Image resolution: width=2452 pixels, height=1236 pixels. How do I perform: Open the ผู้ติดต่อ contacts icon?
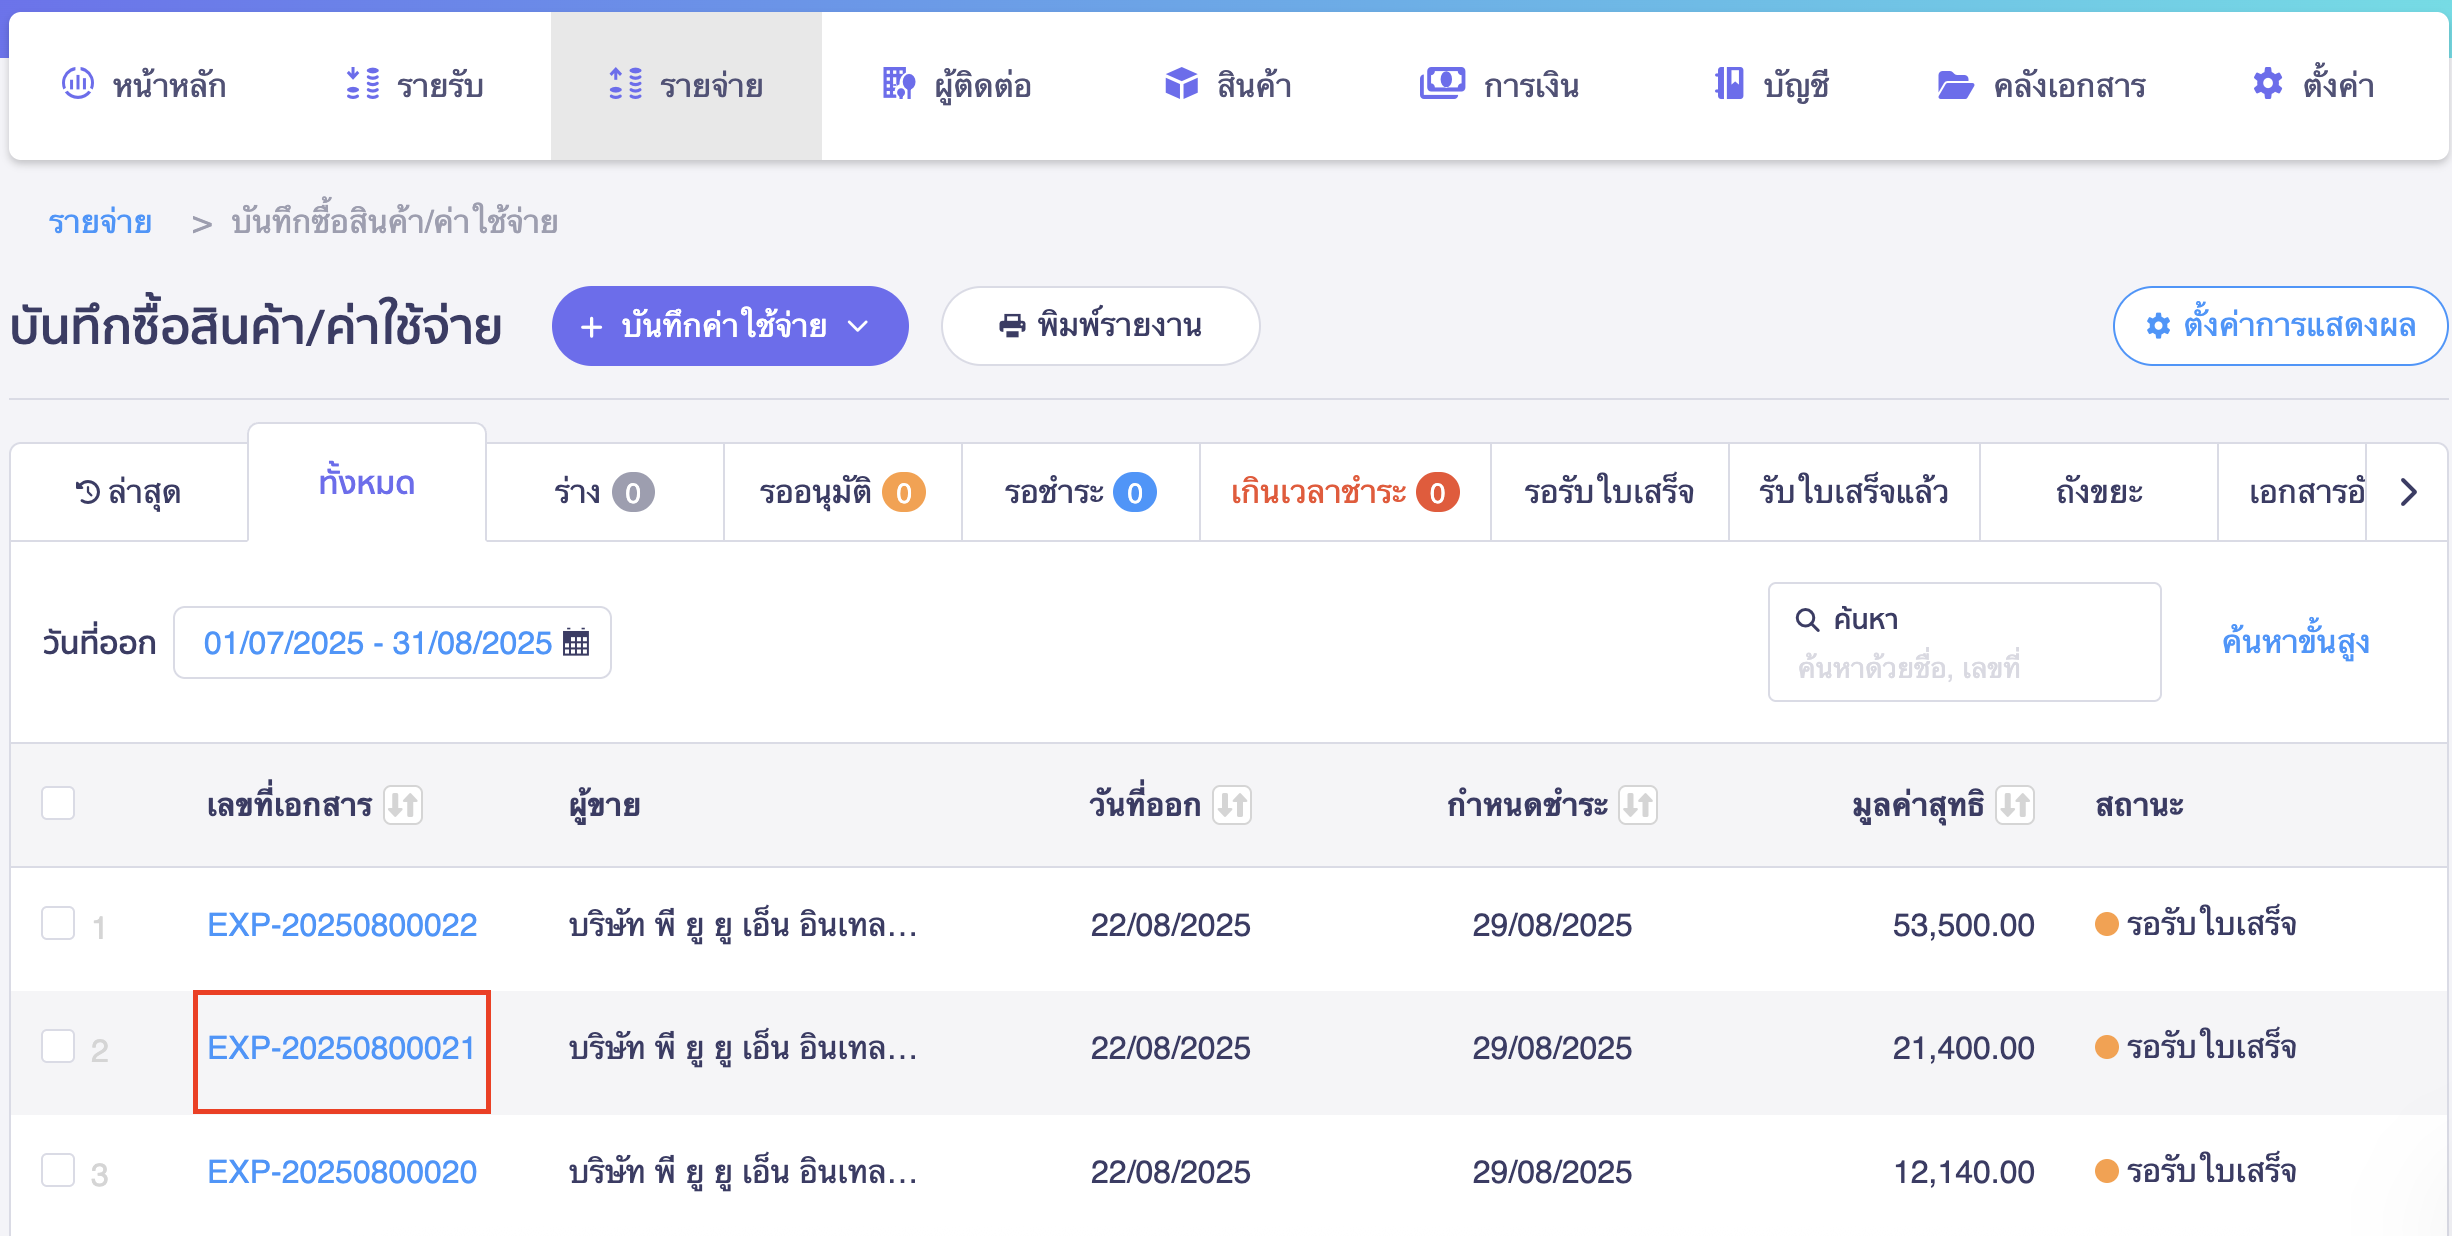(899, 85)
